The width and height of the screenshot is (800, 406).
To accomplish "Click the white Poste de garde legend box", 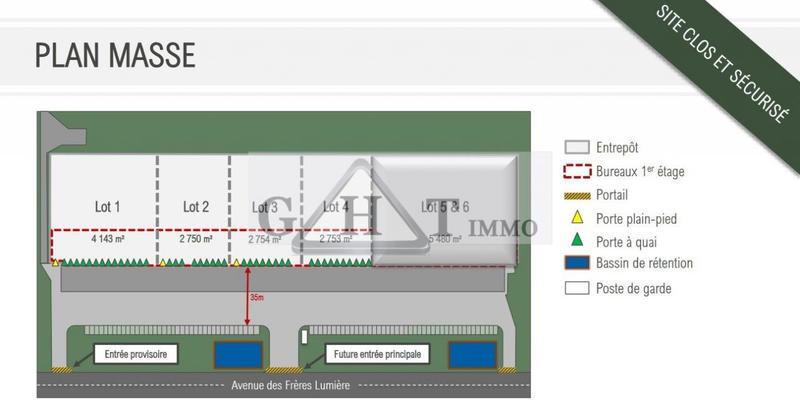I will [575, 289].
